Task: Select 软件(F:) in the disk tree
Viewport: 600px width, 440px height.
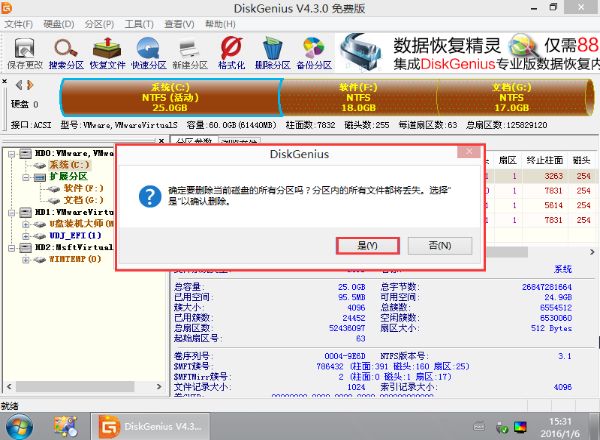Action: pos(83,188)
